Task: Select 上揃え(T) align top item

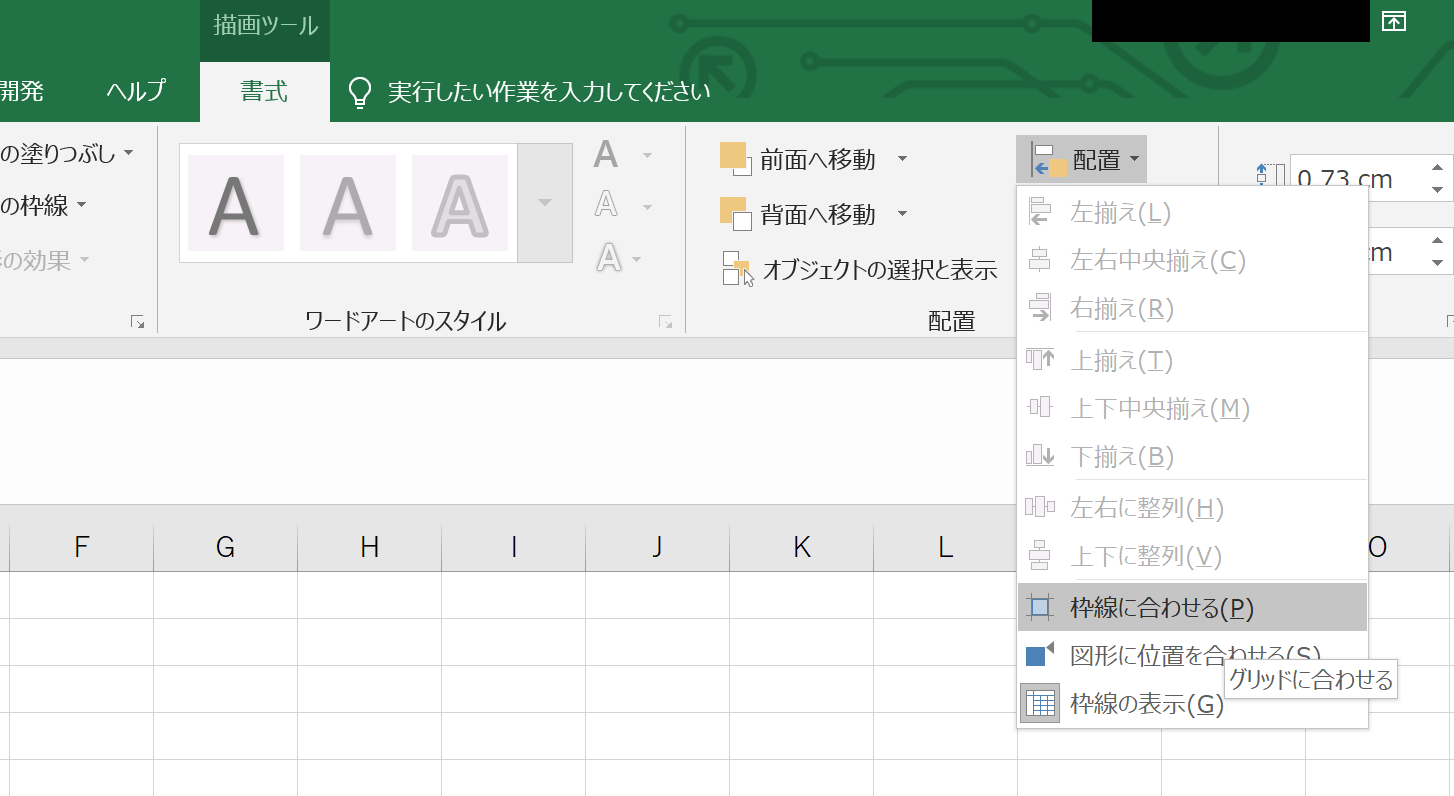Action: [x=1192, y=360]
